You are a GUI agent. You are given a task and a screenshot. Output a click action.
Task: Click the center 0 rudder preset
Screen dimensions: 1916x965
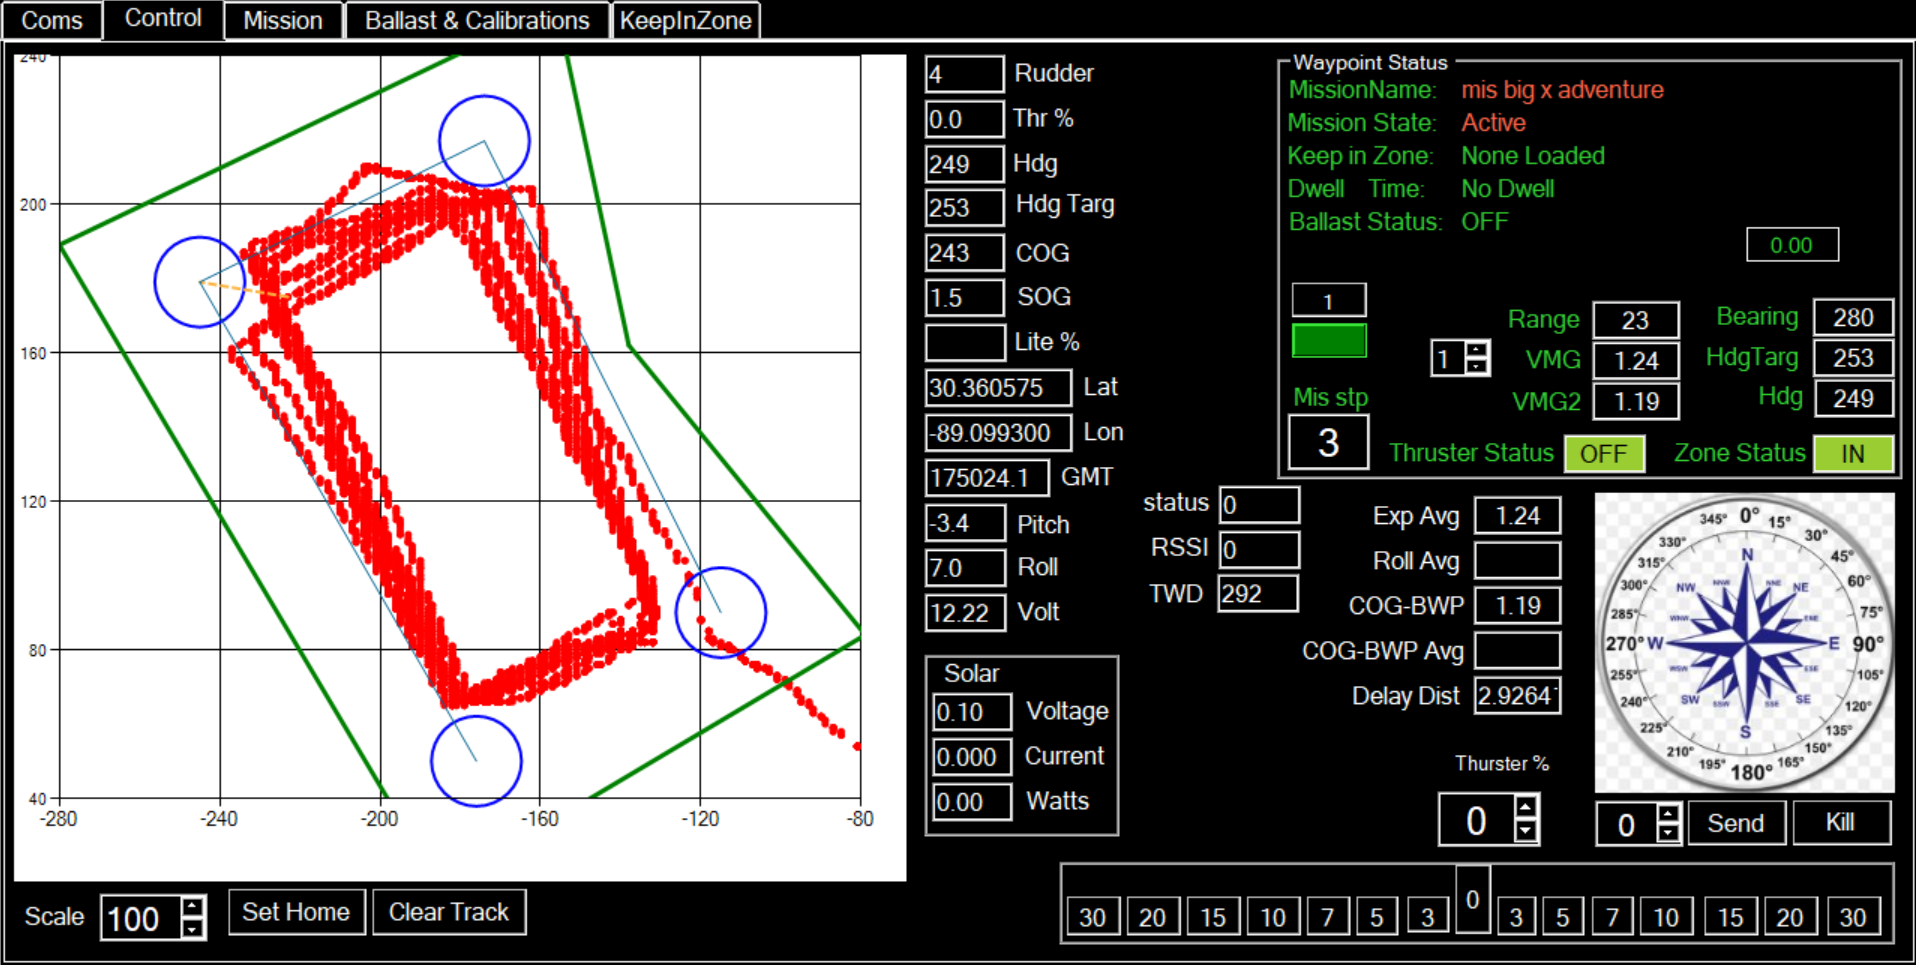click(x=1472, y=900)
